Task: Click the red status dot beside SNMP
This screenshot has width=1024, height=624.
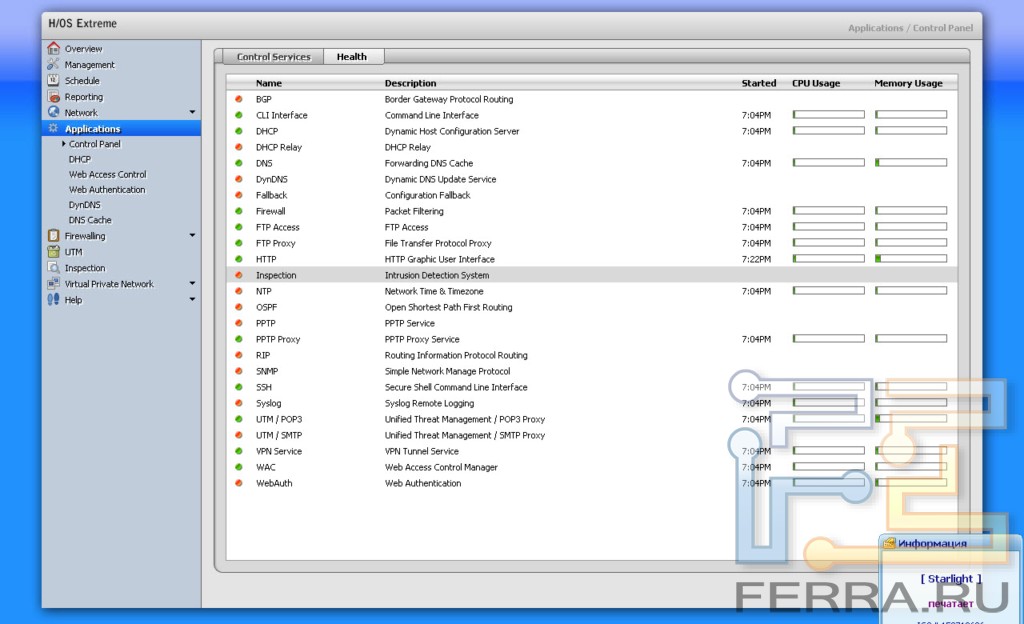Action: (239, 371)
